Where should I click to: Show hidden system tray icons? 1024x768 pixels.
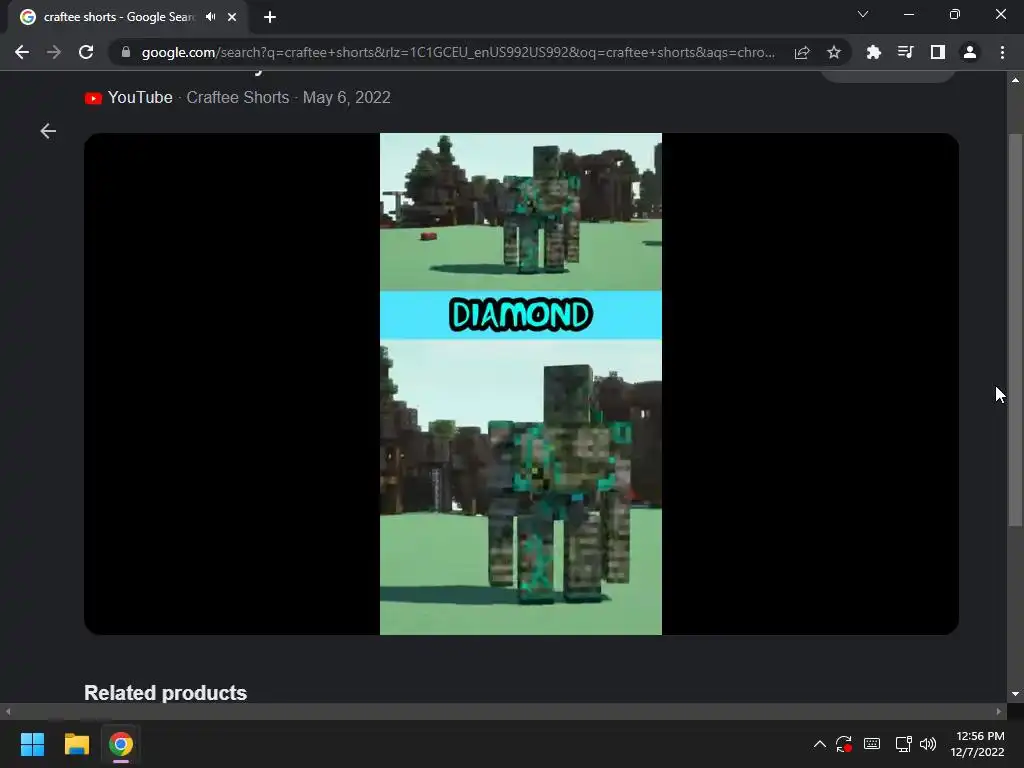(x=820, y=744)
